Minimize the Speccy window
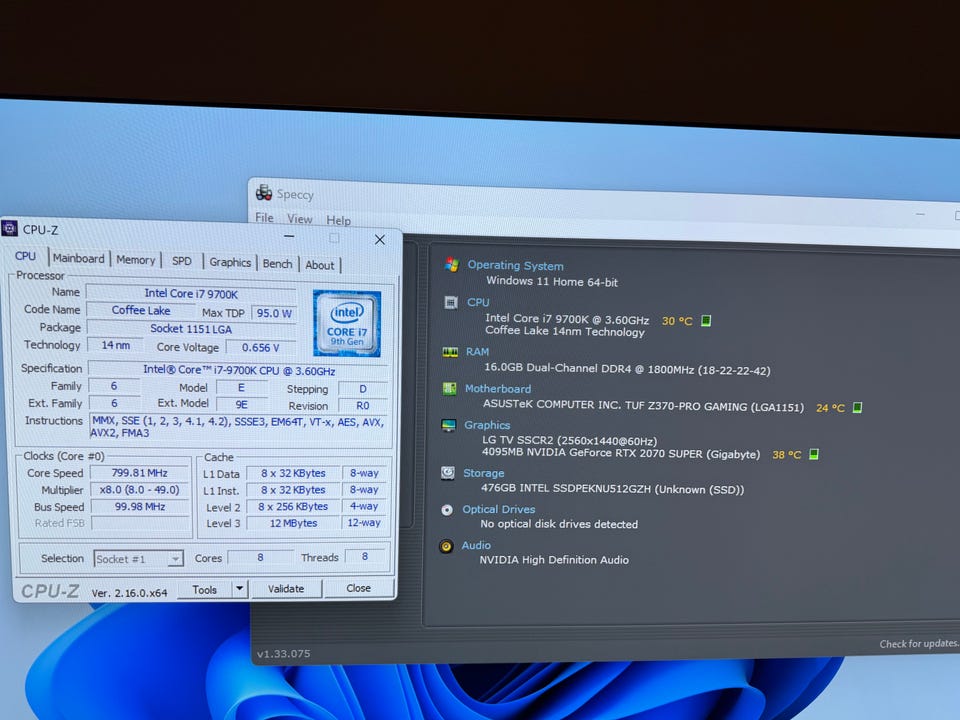The width and height of the screenshot is (960, 720). click(x=920, y=214)
